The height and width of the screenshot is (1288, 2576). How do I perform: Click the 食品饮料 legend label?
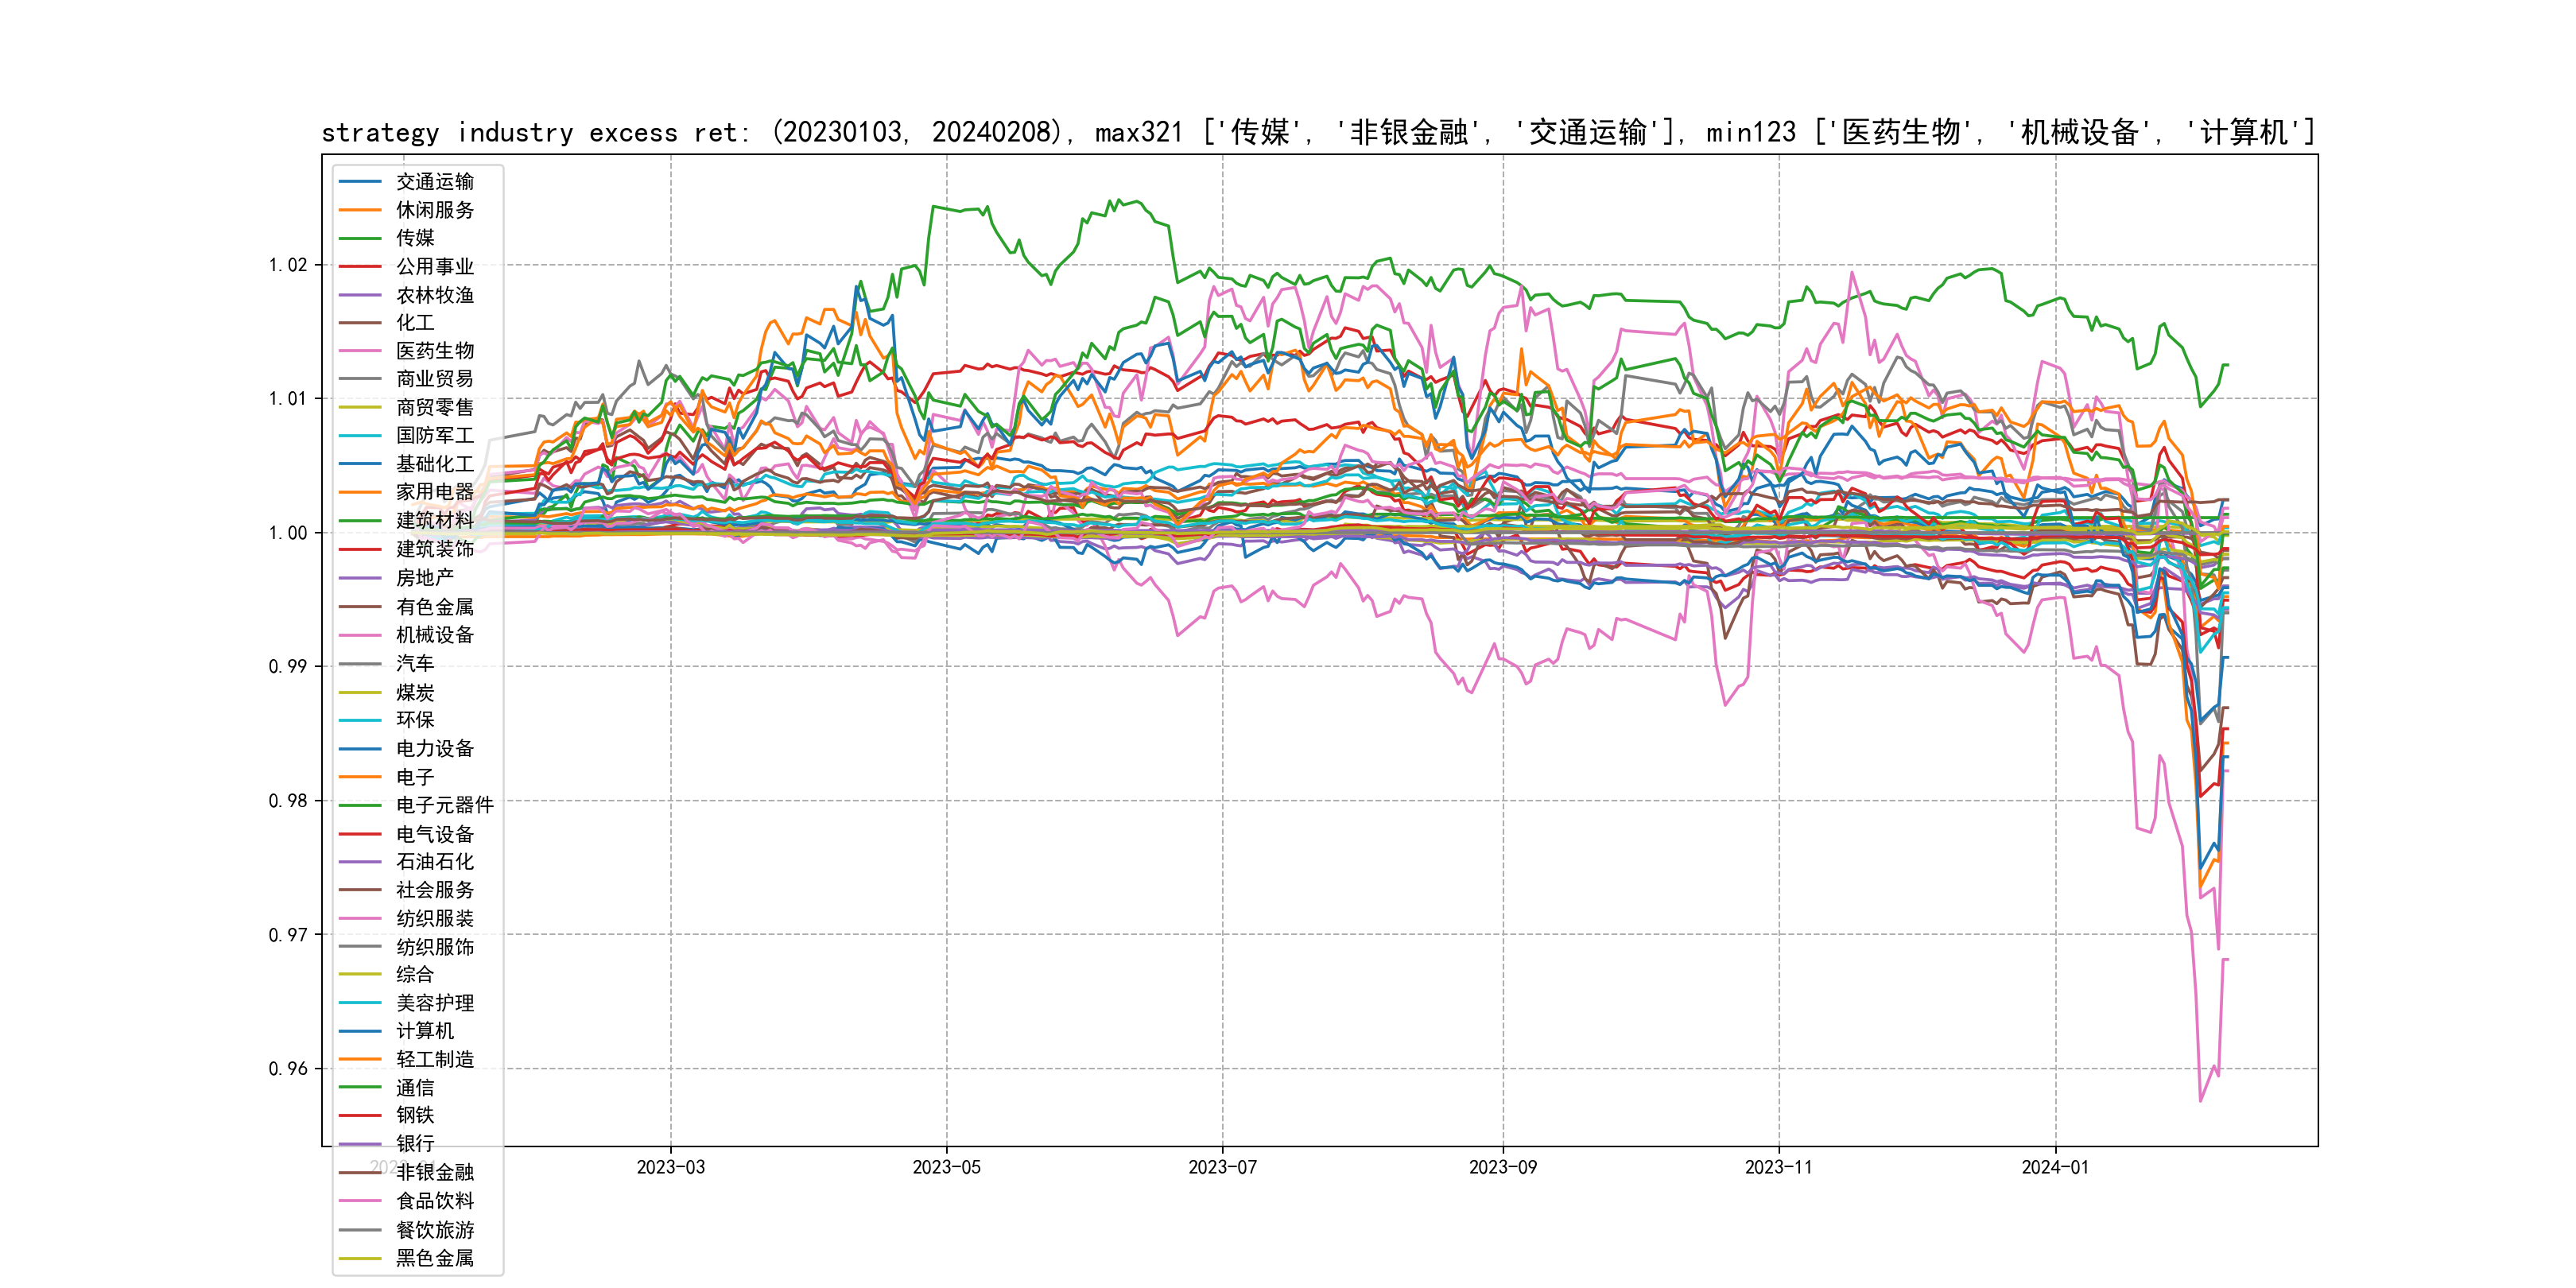point(434,1201)
